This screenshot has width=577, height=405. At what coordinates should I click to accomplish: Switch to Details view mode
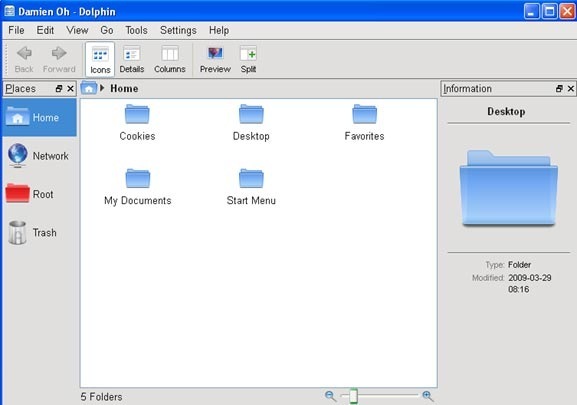tap(132, 59)
